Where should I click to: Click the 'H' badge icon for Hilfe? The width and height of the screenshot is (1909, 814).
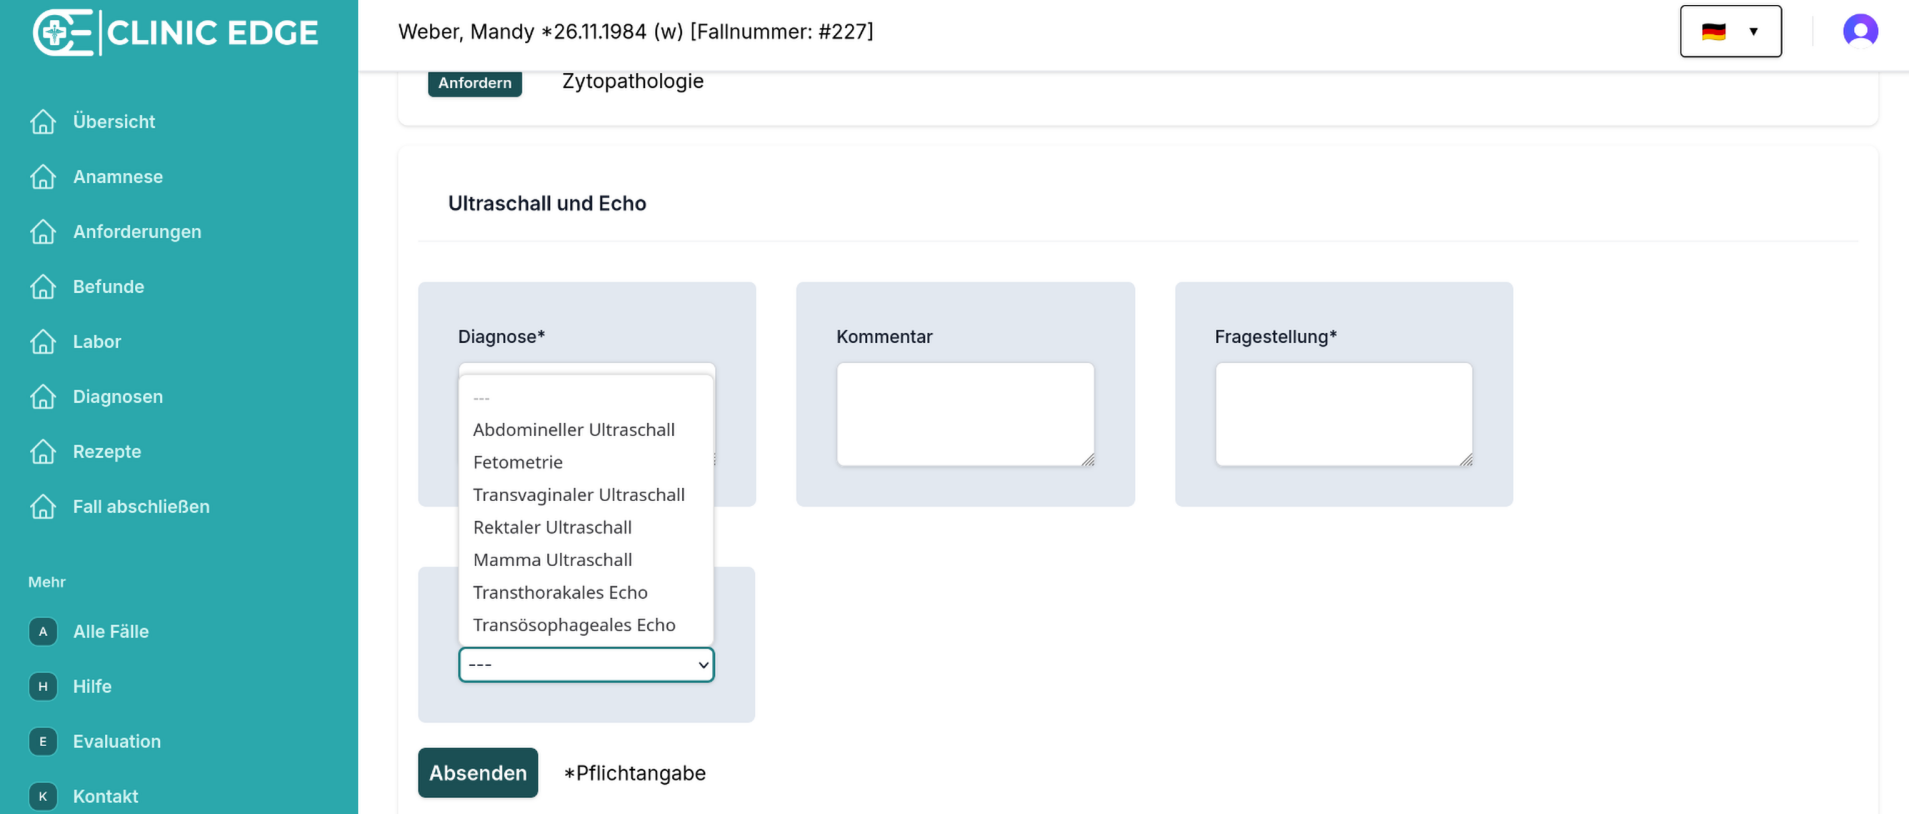click(x=43, y=687)
